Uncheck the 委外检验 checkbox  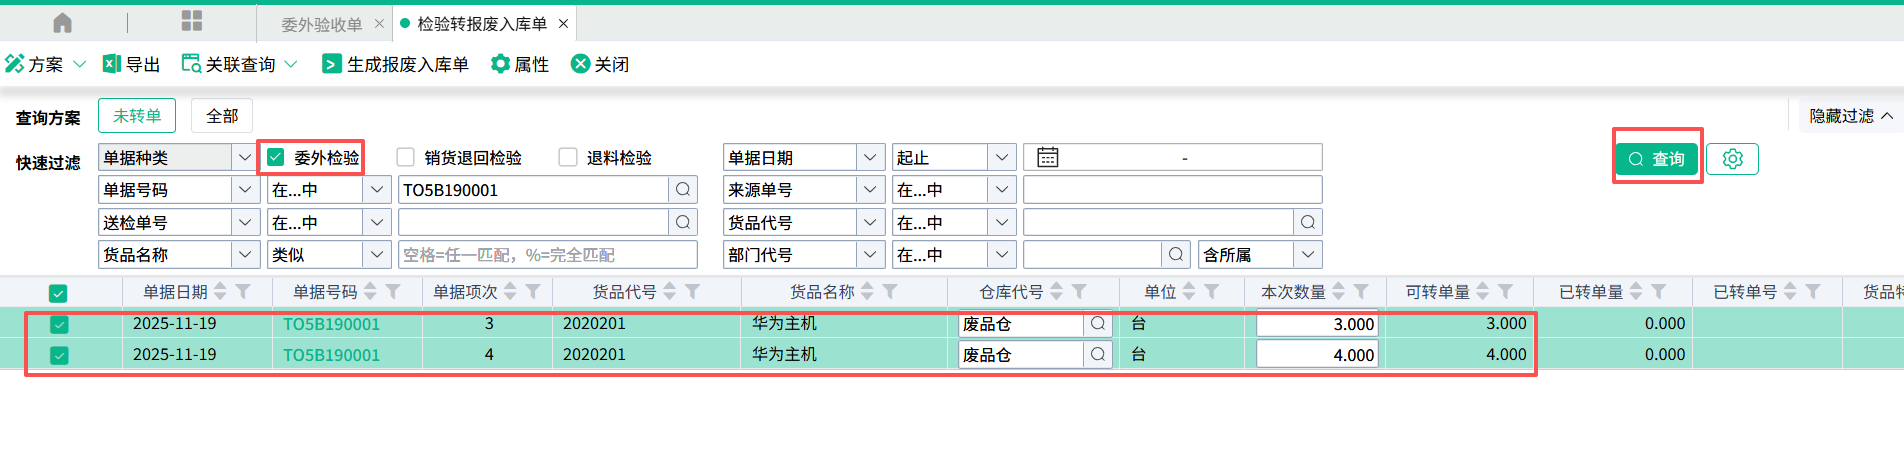tap(276, 157)
